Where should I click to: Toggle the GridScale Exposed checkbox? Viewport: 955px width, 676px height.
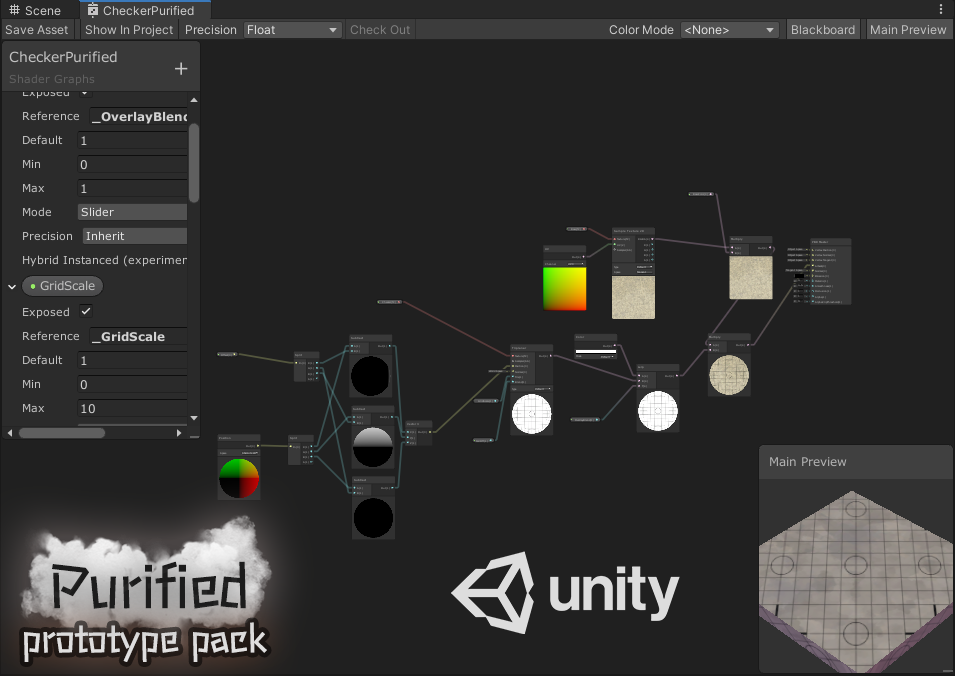tap(86, 311)
